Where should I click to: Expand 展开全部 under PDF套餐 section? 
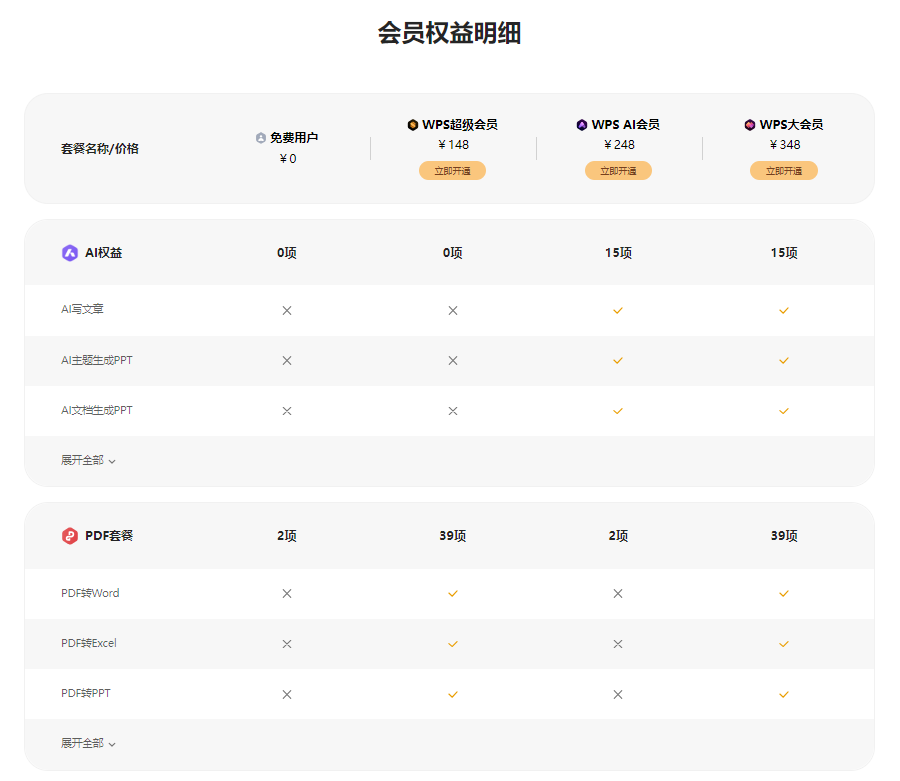pyautogui.click(x=88, y=743)
